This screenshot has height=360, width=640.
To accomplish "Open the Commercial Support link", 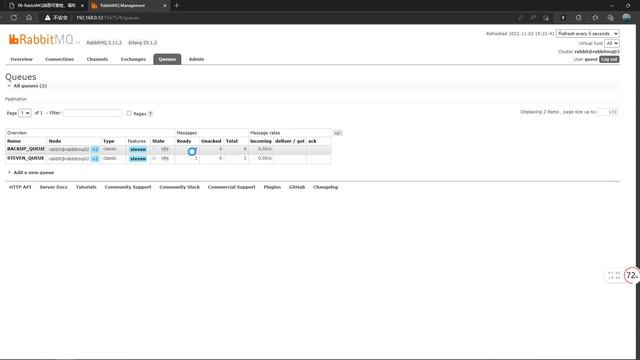I will point(231,187).
